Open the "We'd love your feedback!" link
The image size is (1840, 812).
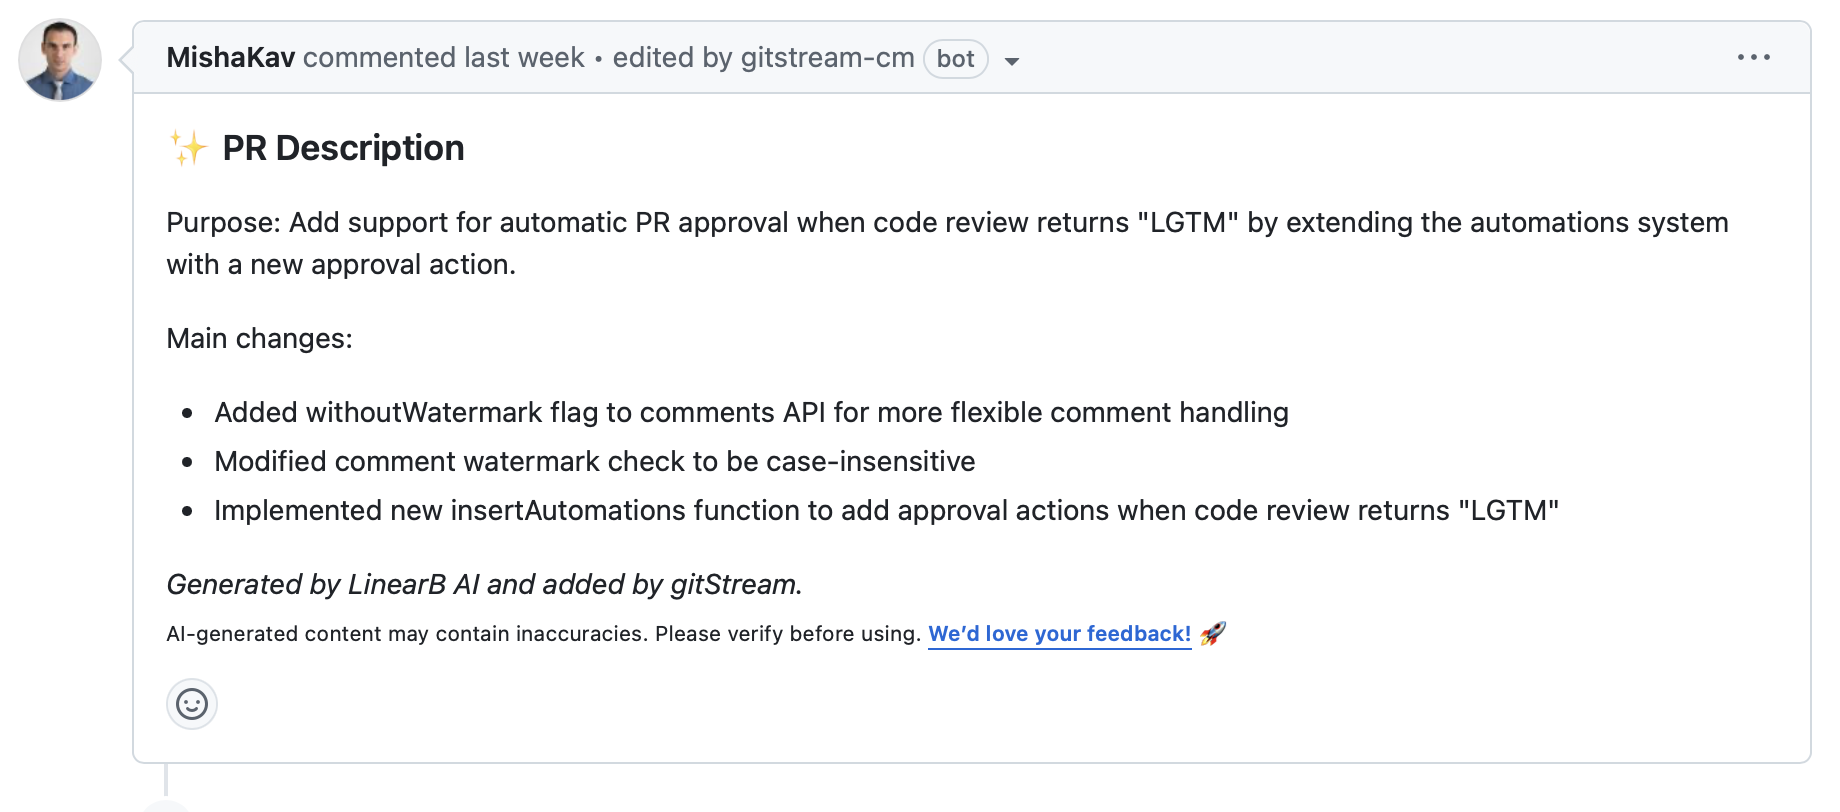1059,634
